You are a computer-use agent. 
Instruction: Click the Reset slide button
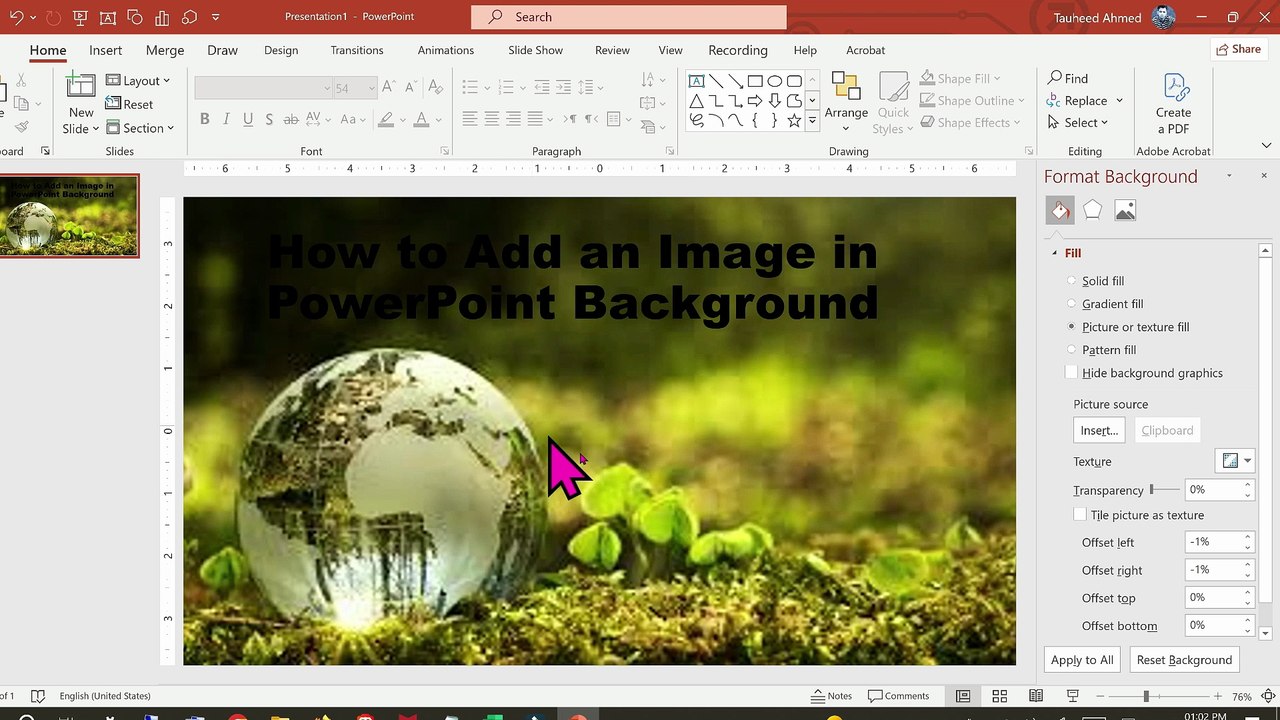(129, 104)
